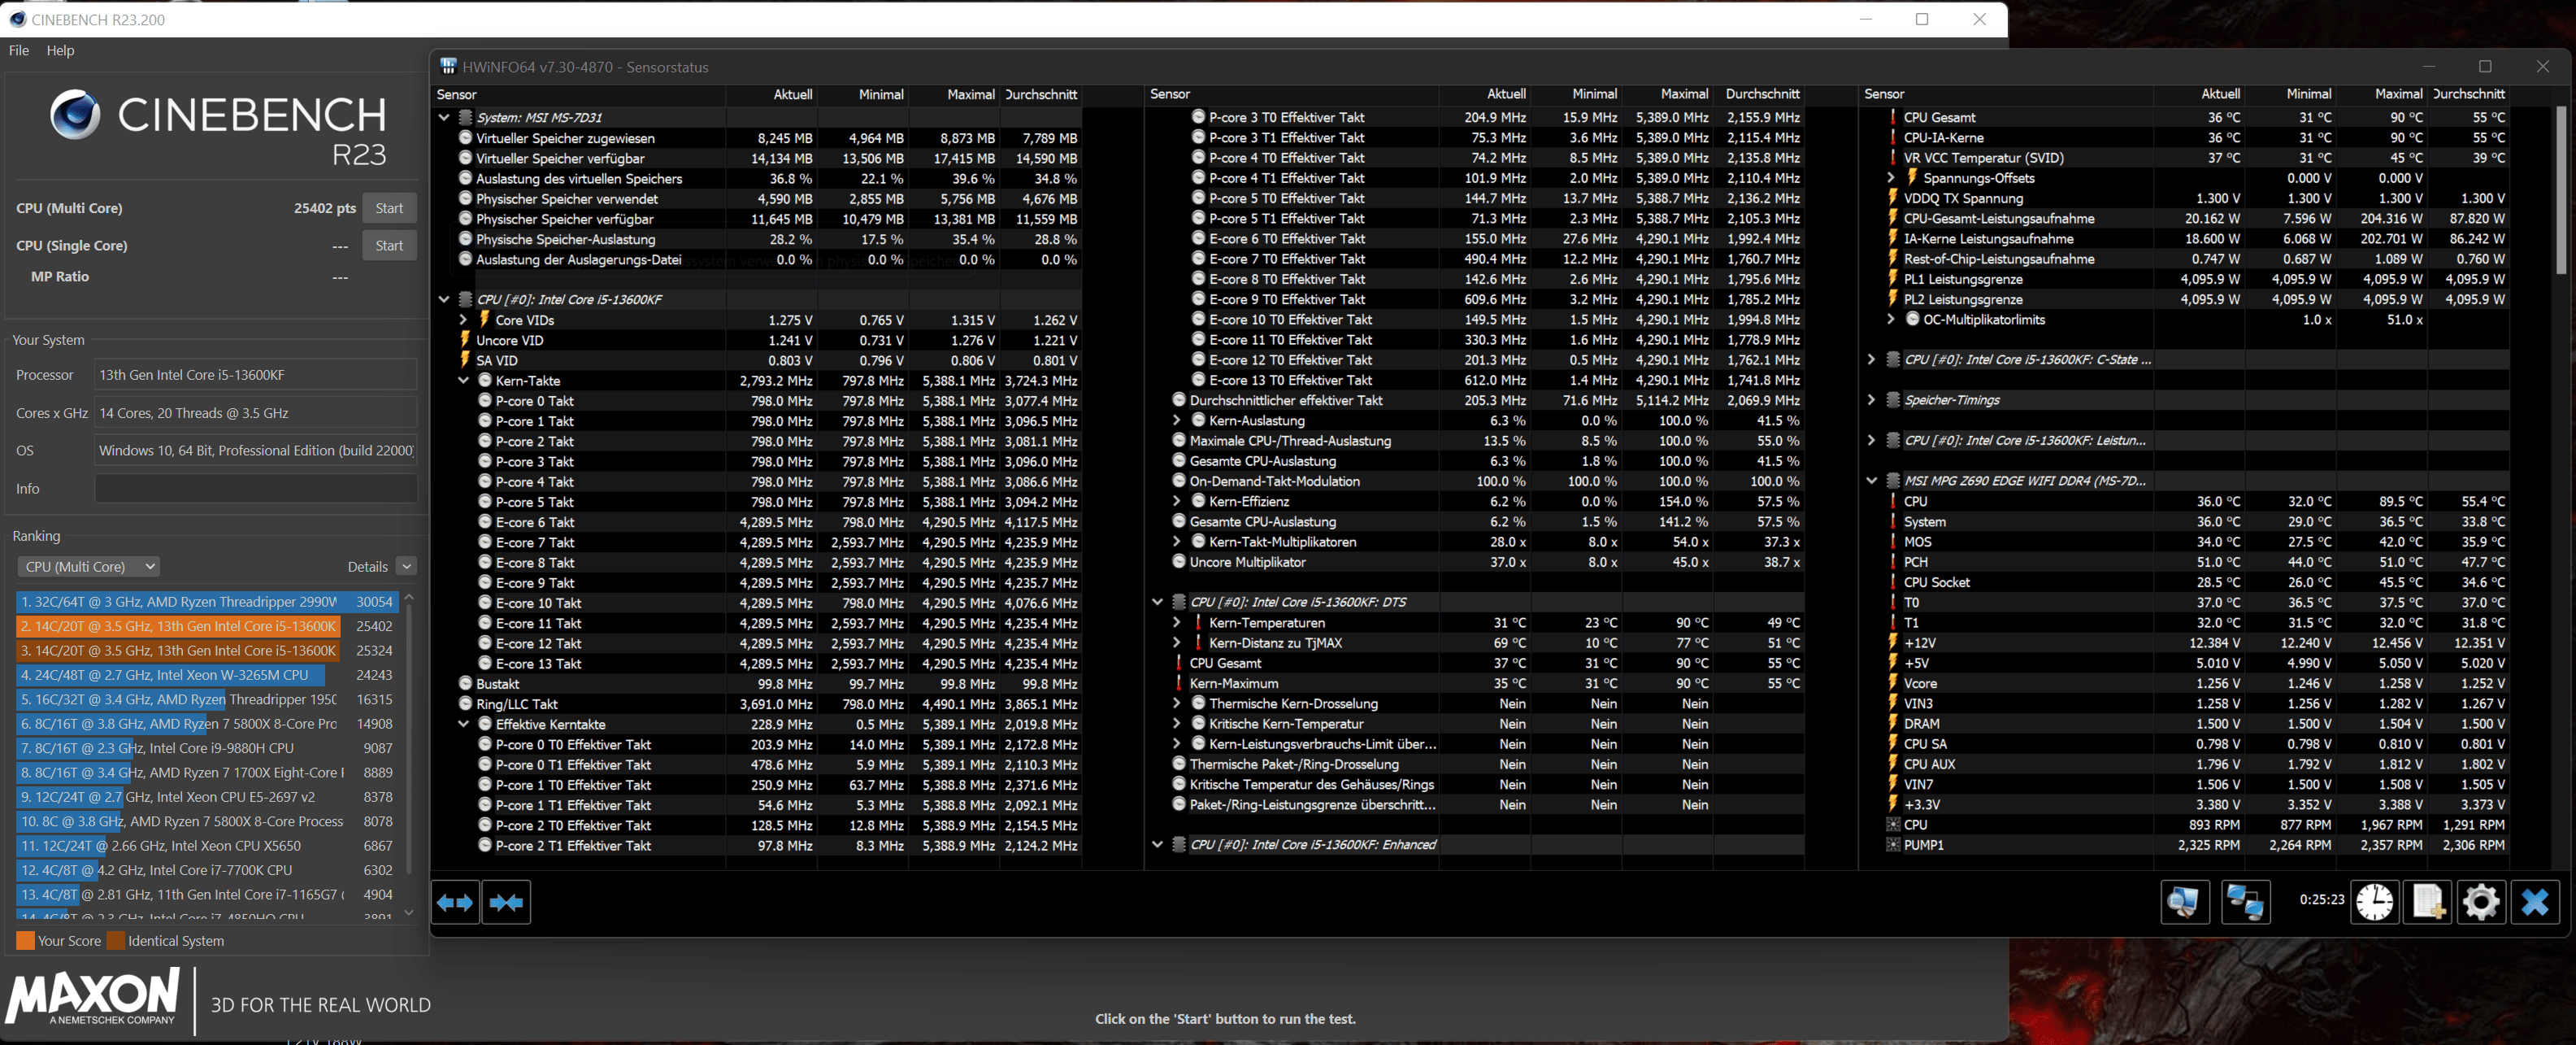Open Cinebench File menu

[19, 50]
